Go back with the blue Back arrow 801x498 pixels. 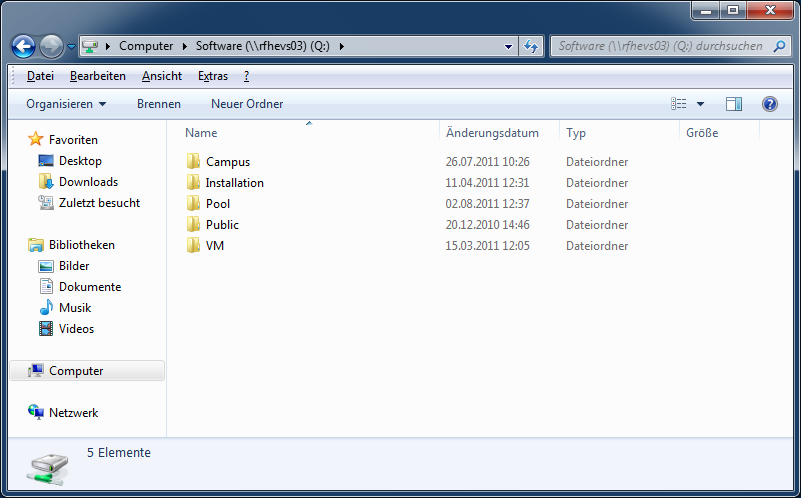23,46
